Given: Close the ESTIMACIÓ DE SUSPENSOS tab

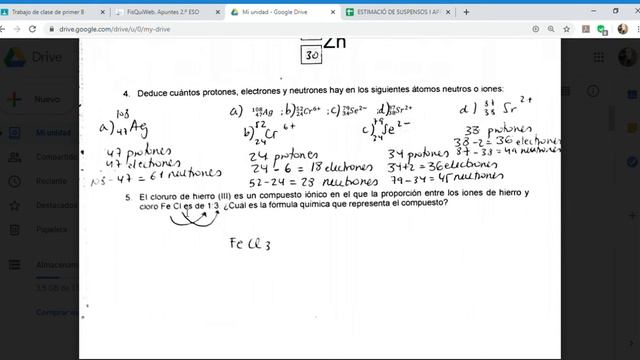Looking at the screenshot, I should (448, 12).
